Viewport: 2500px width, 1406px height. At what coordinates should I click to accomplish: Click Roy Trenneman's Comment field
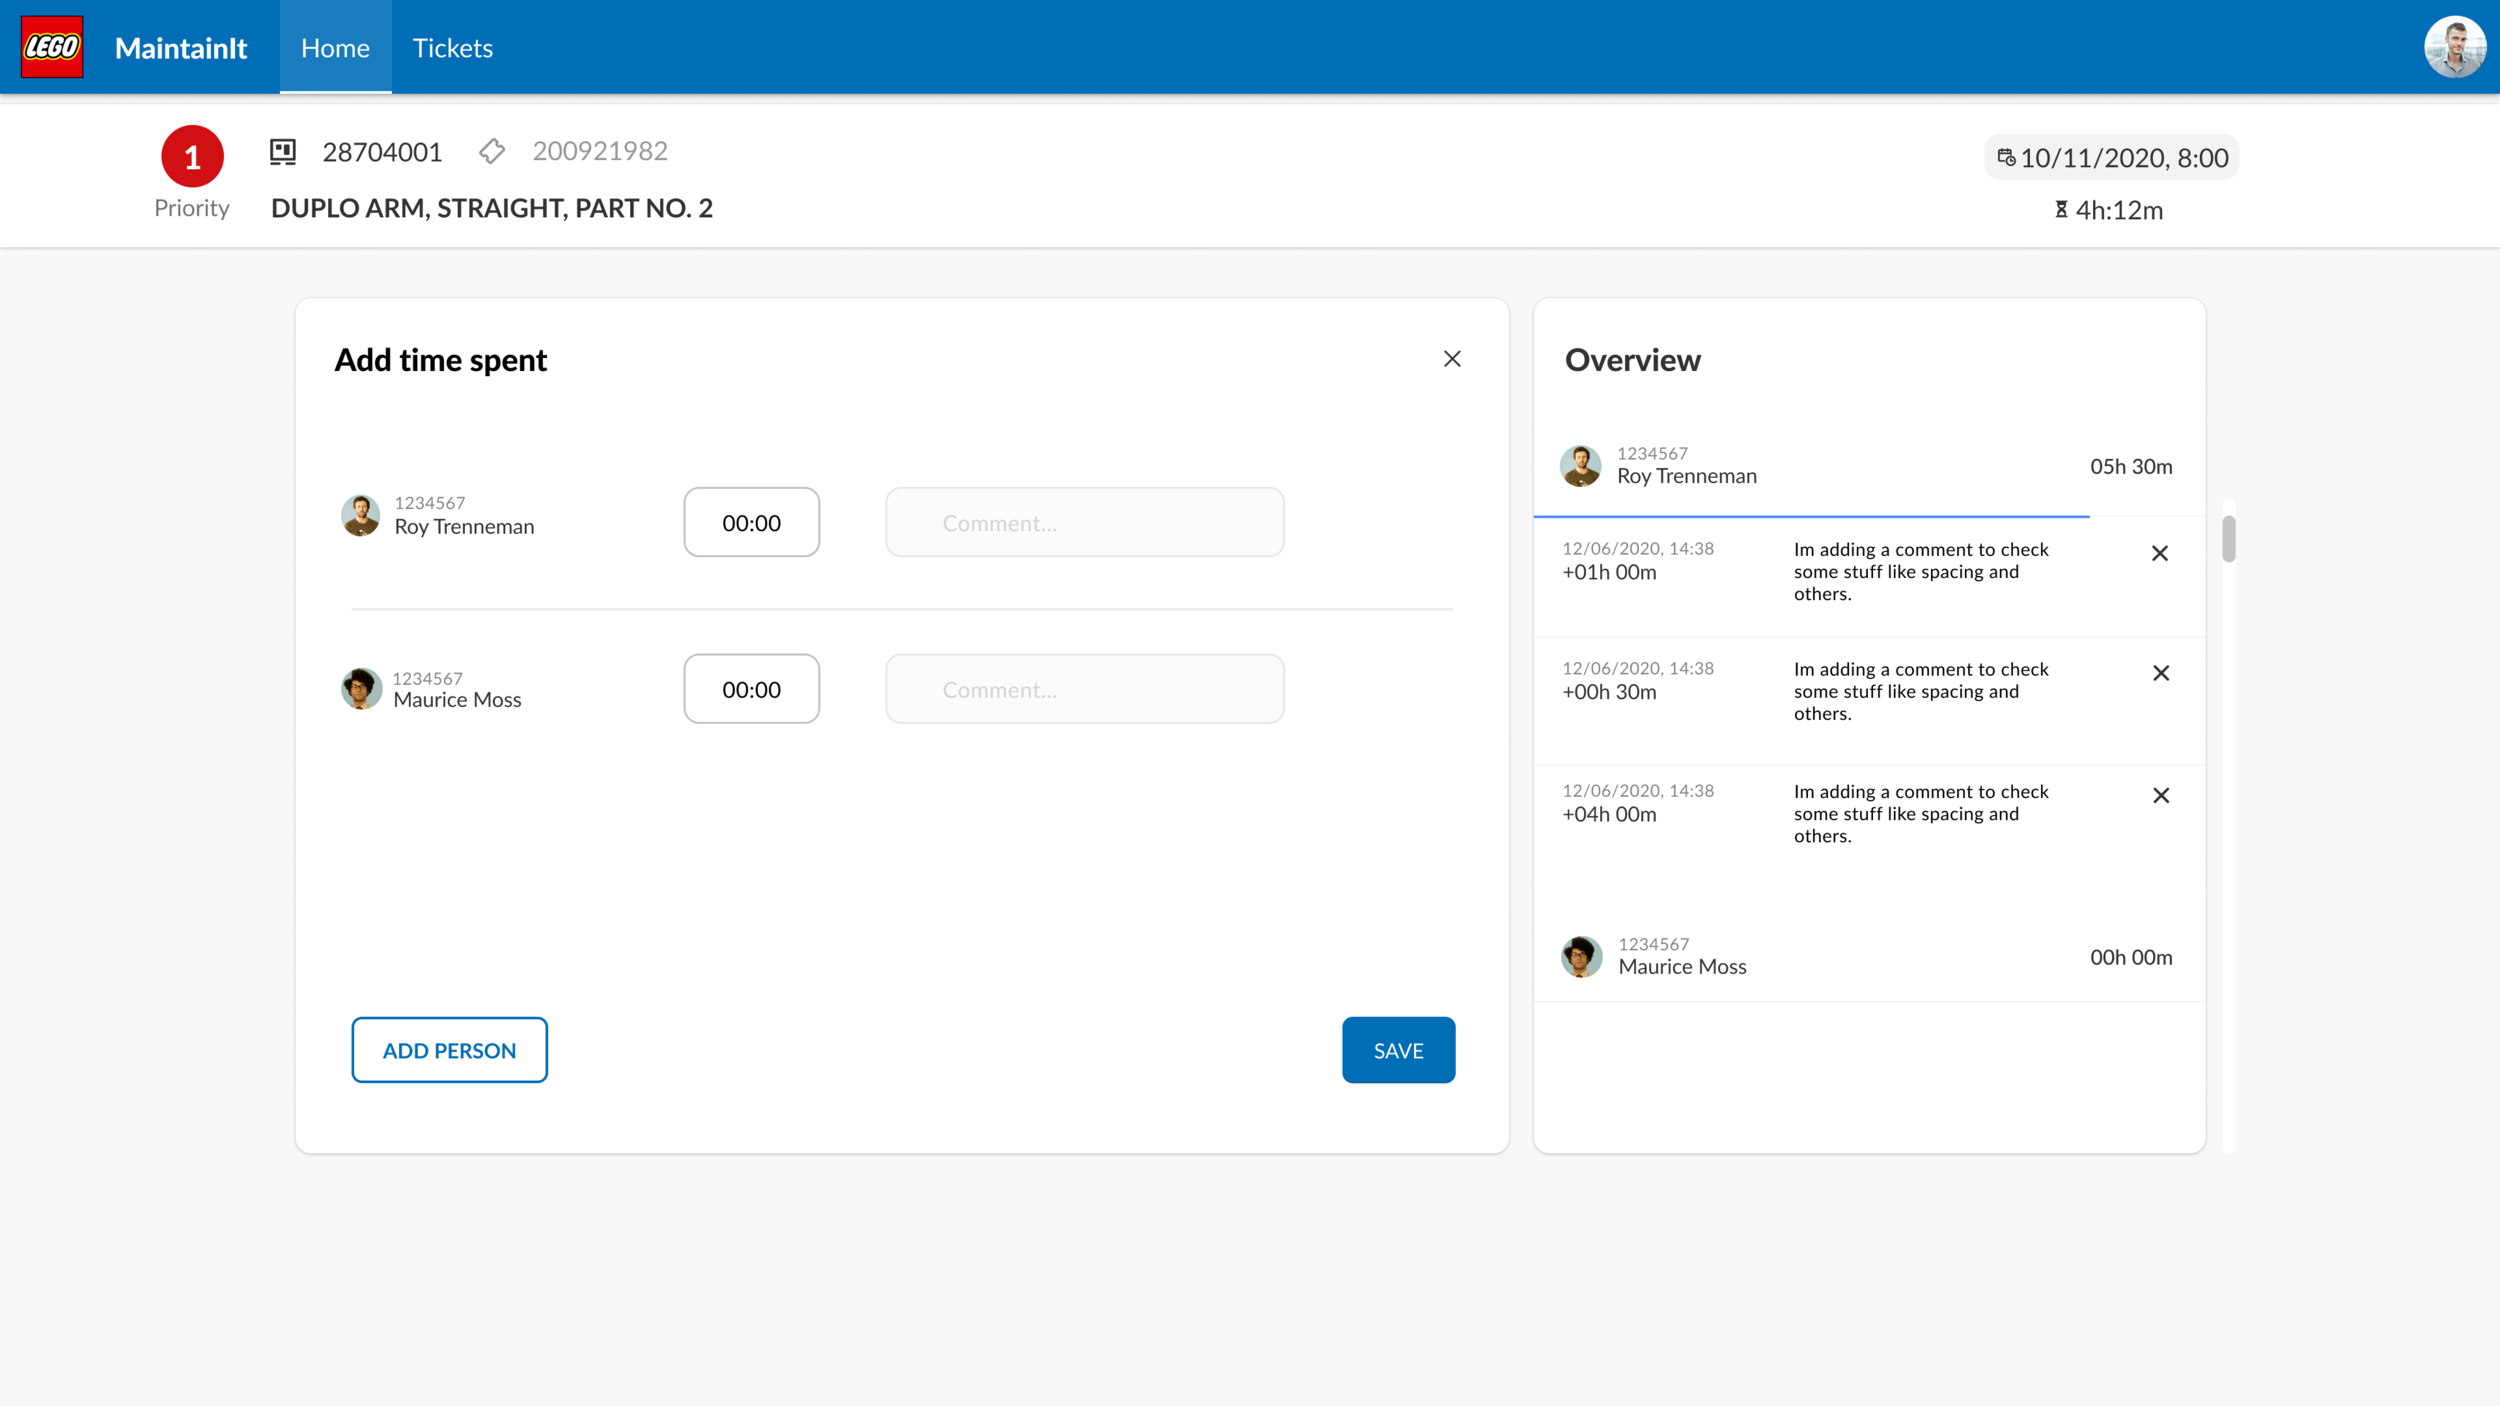(1084, 522)
